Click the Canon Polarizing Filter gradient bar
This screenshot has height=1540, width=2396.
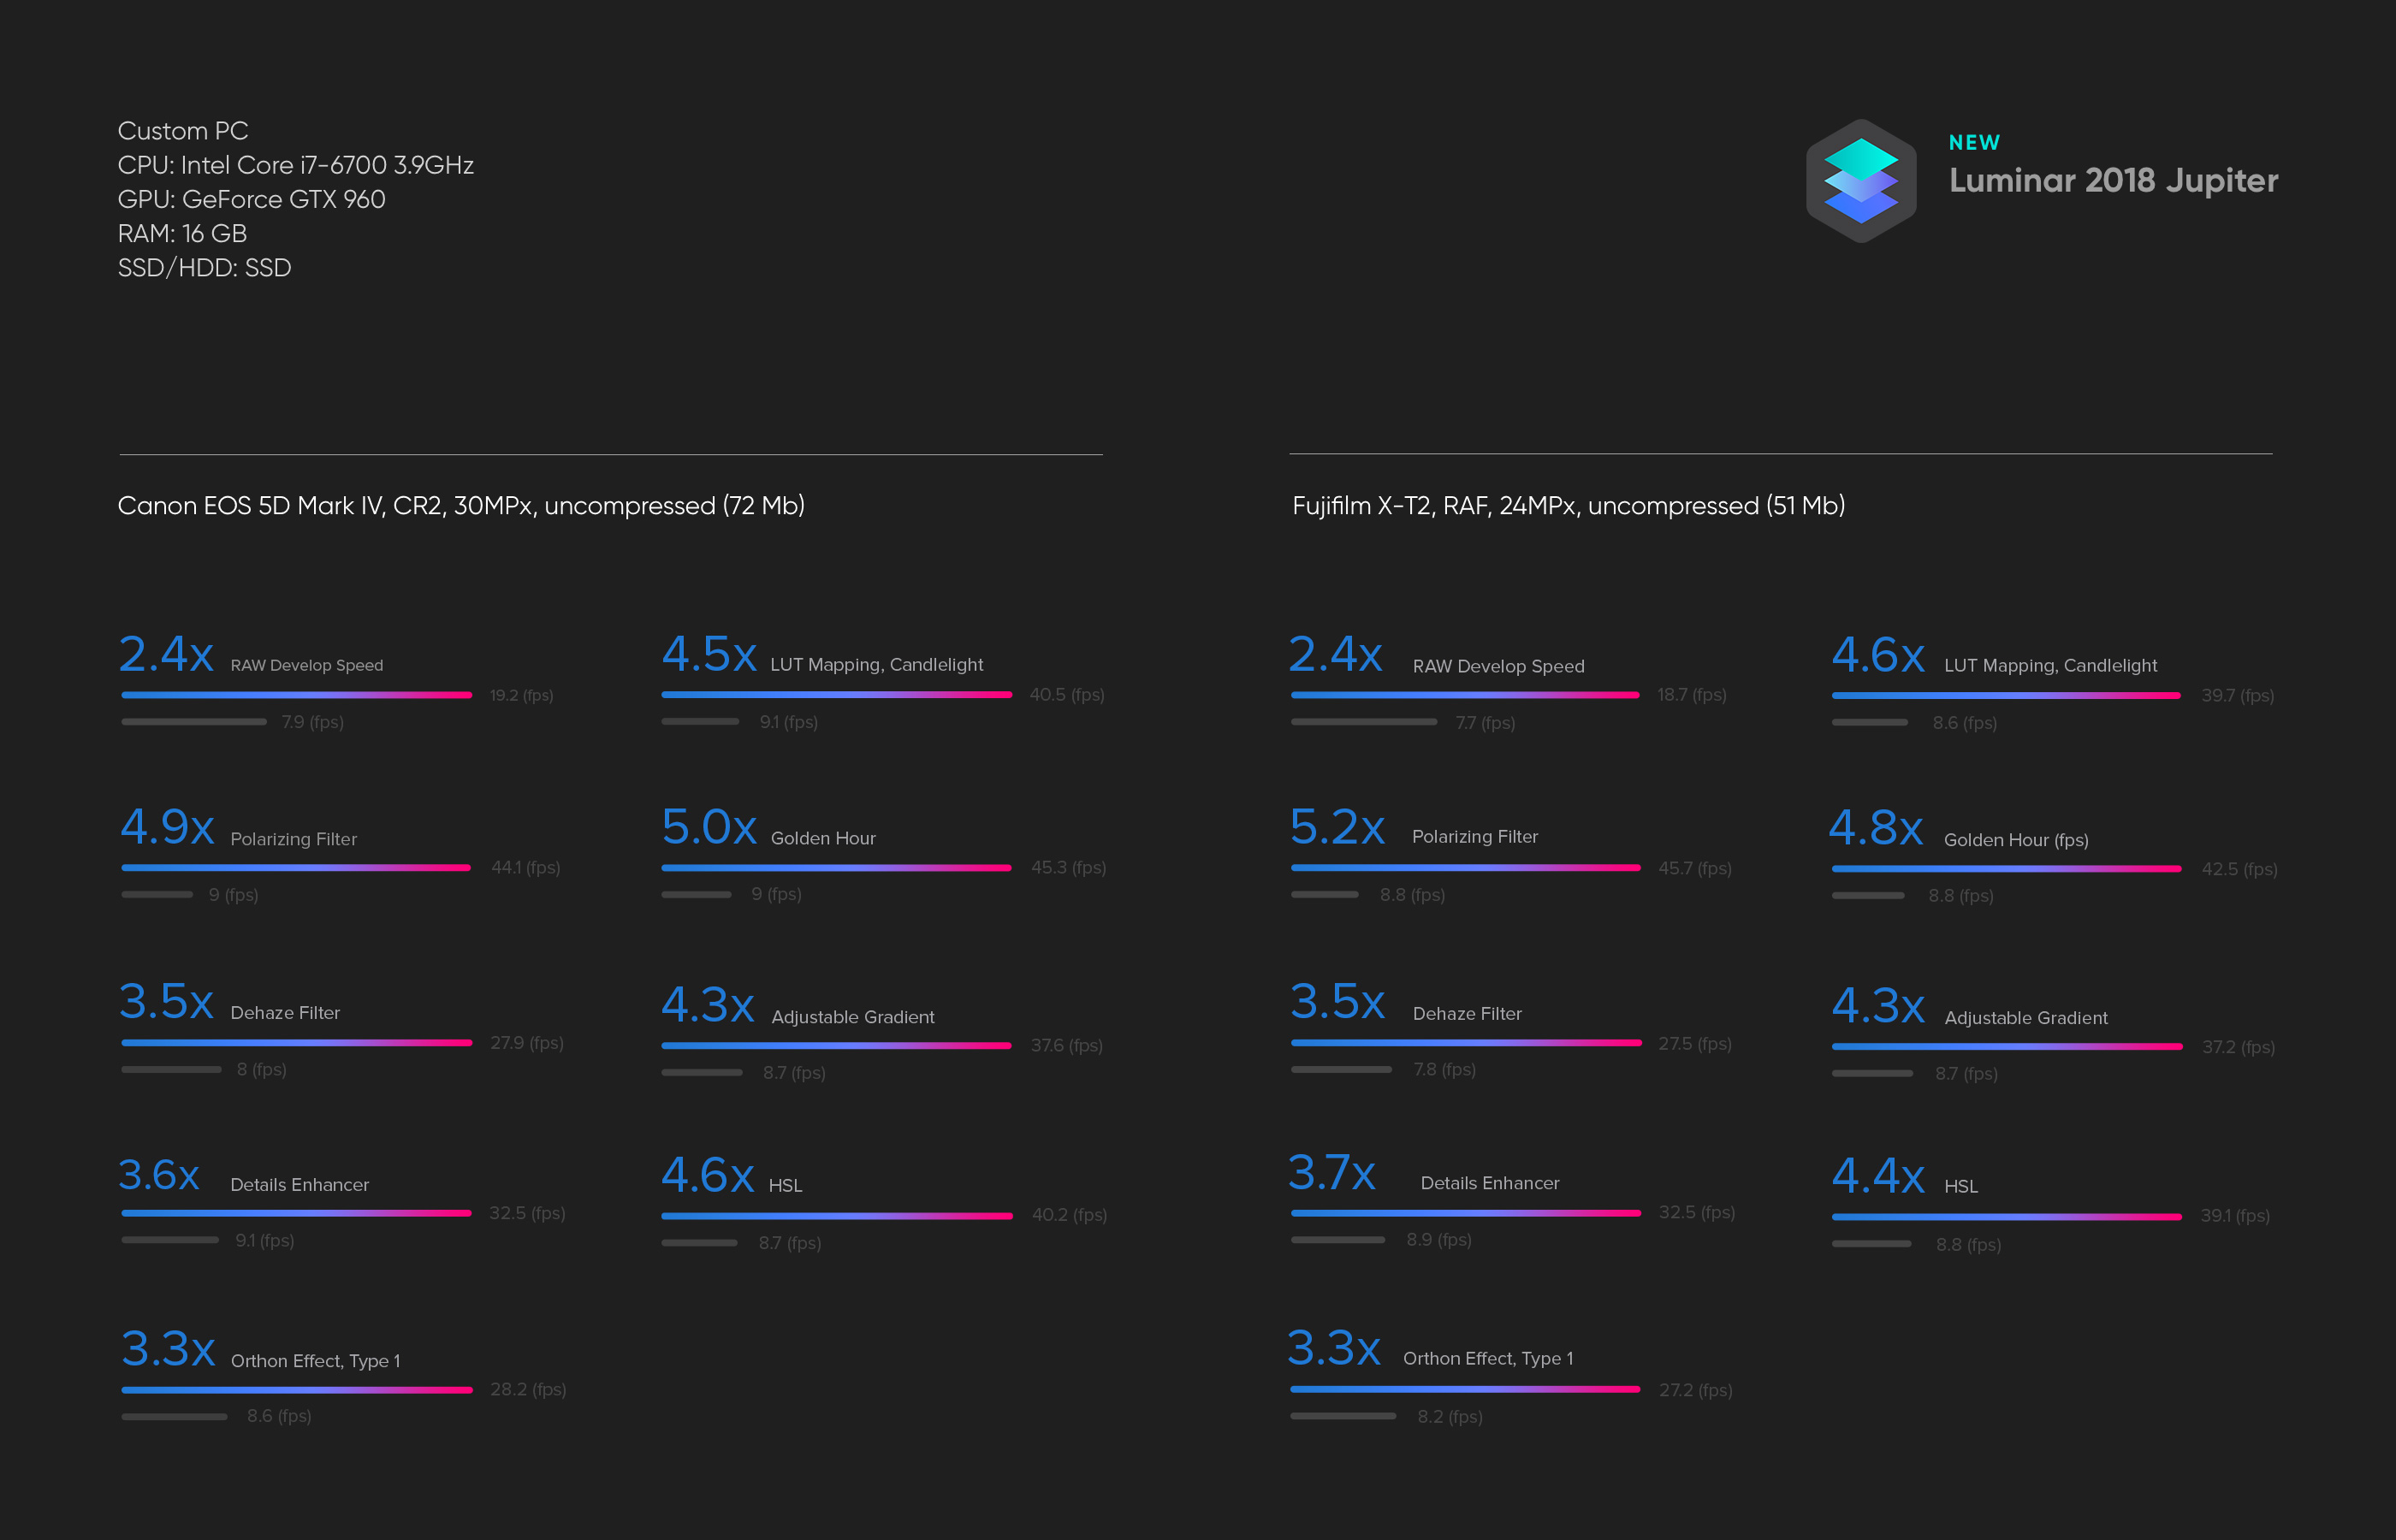point(296,868)
